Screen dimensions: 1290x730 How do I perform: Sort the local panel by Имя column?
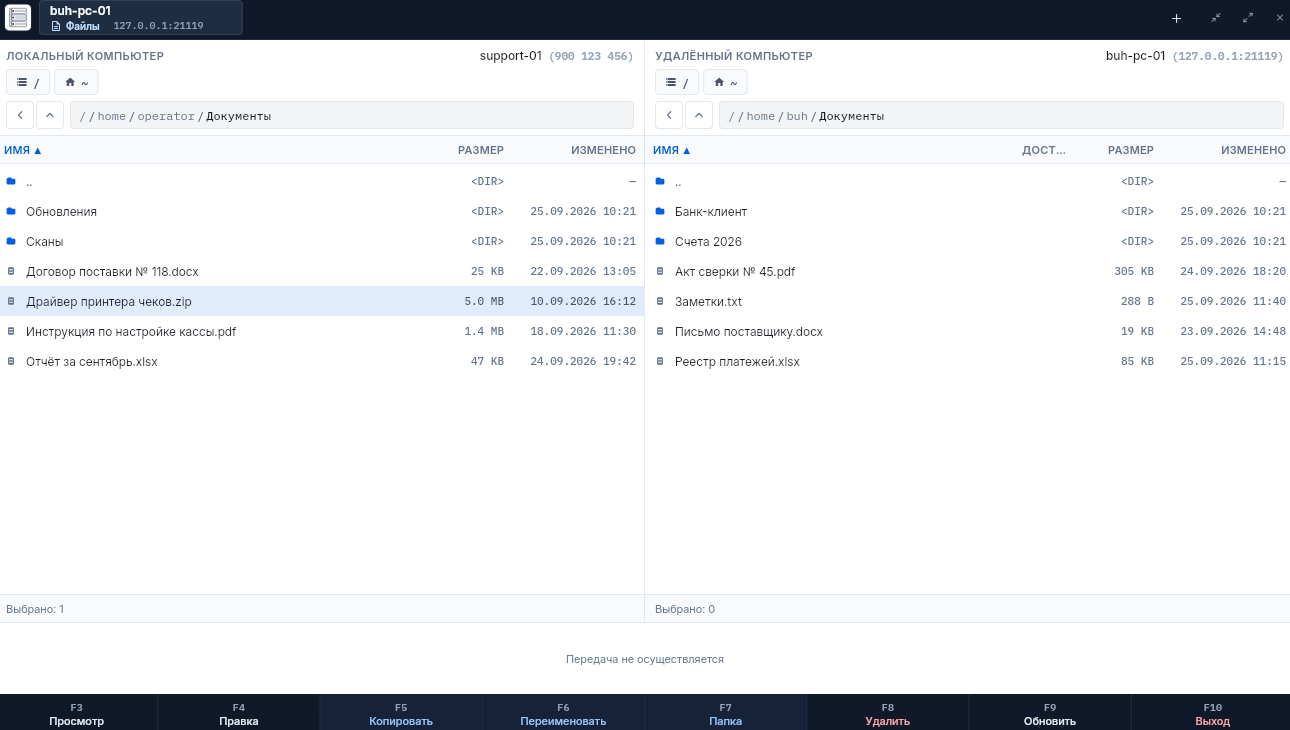point(23,150)
